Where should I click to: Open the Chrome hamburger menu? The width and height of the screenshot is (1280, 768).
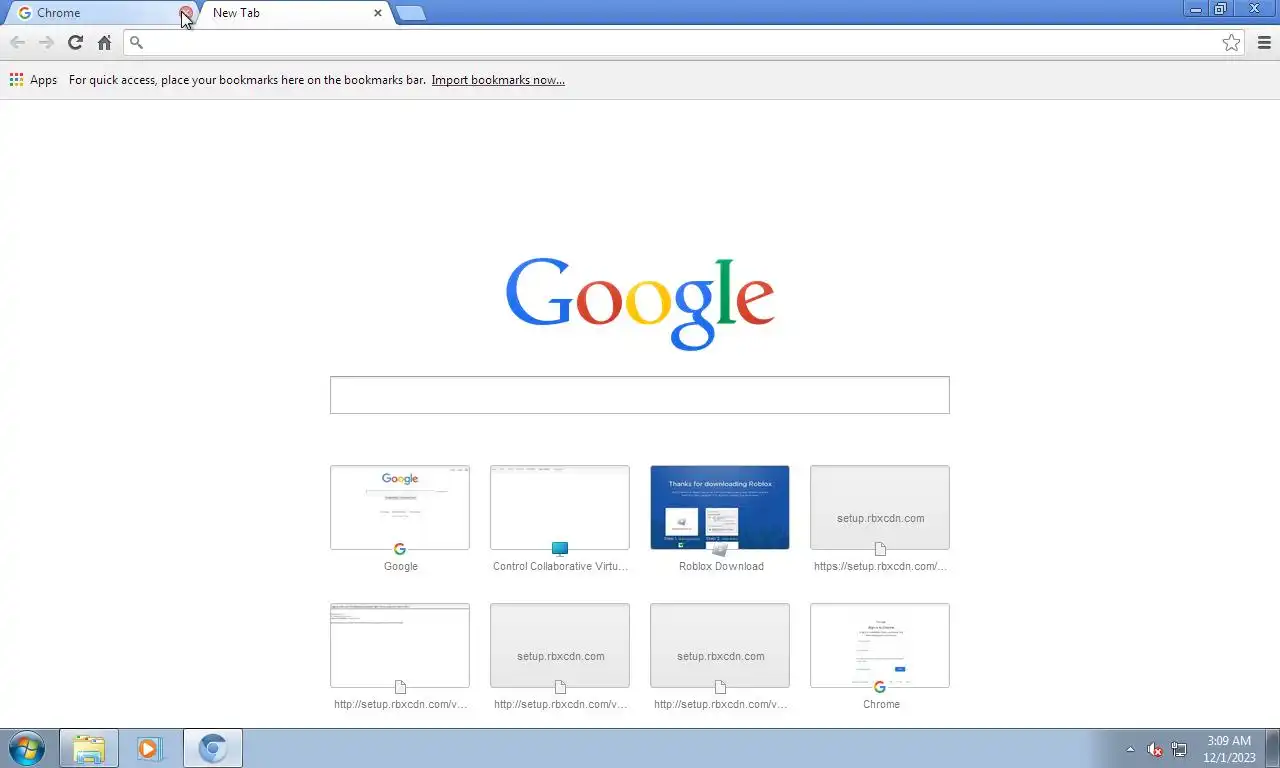click(x=1264, y=42)
